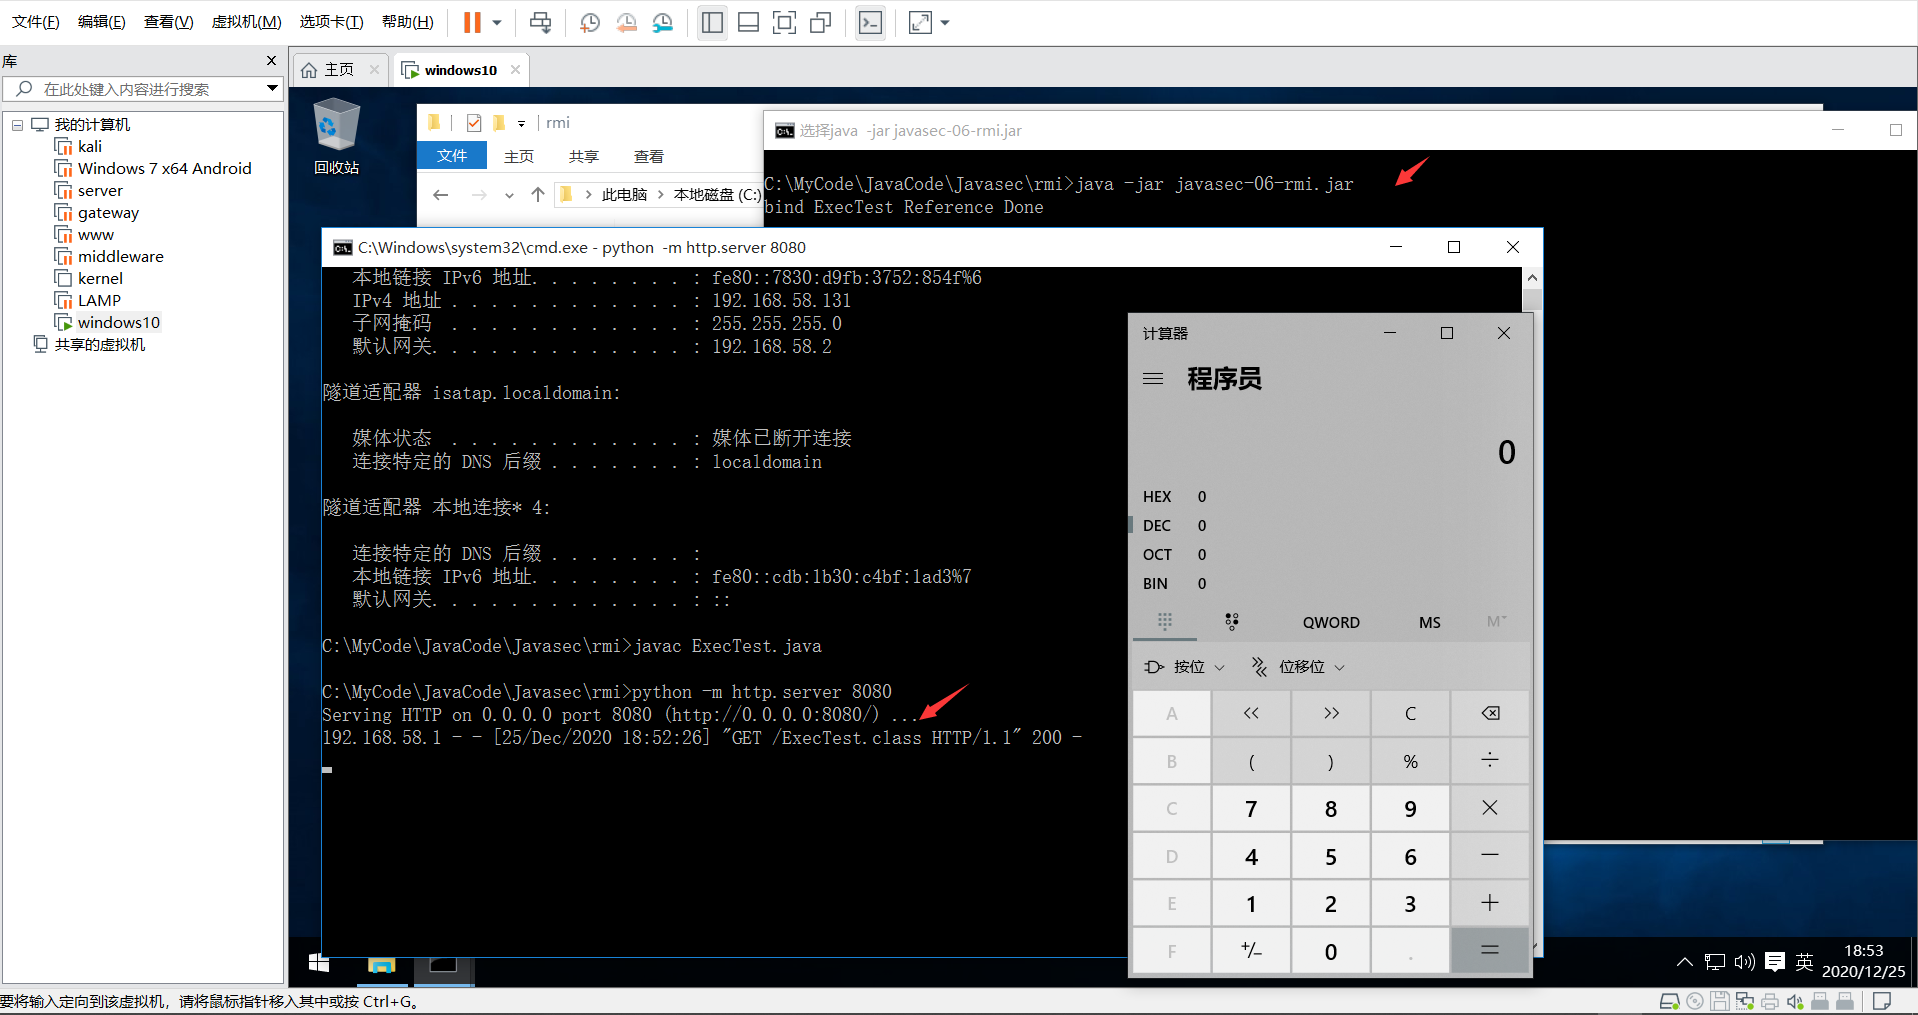Click the calculator backspace key
The width and height of the screenshot is (1918, 1015).
(x=1490, y=713)
